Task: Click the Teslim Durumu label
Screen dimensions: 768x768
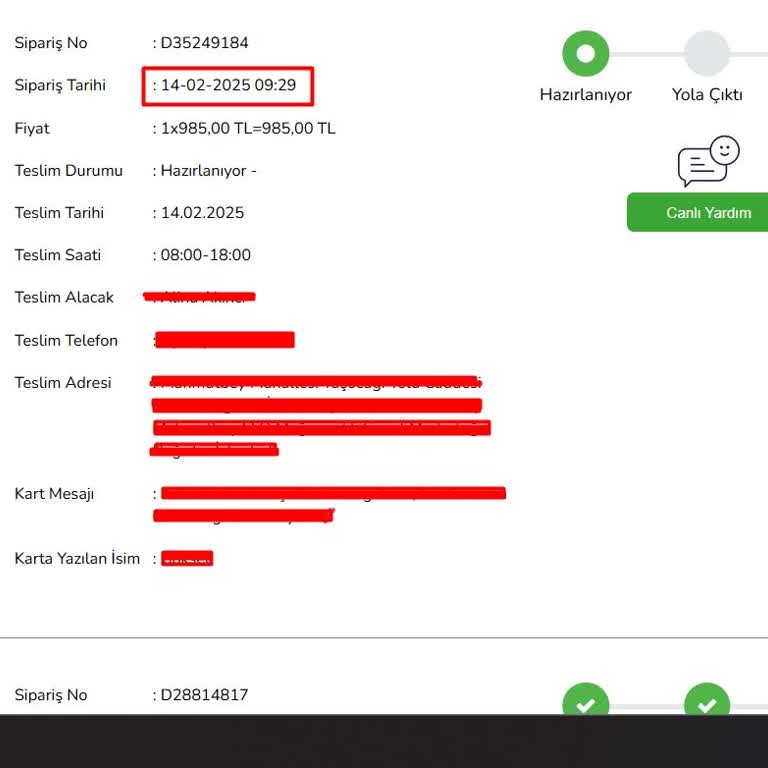Action: click(69, 170)
